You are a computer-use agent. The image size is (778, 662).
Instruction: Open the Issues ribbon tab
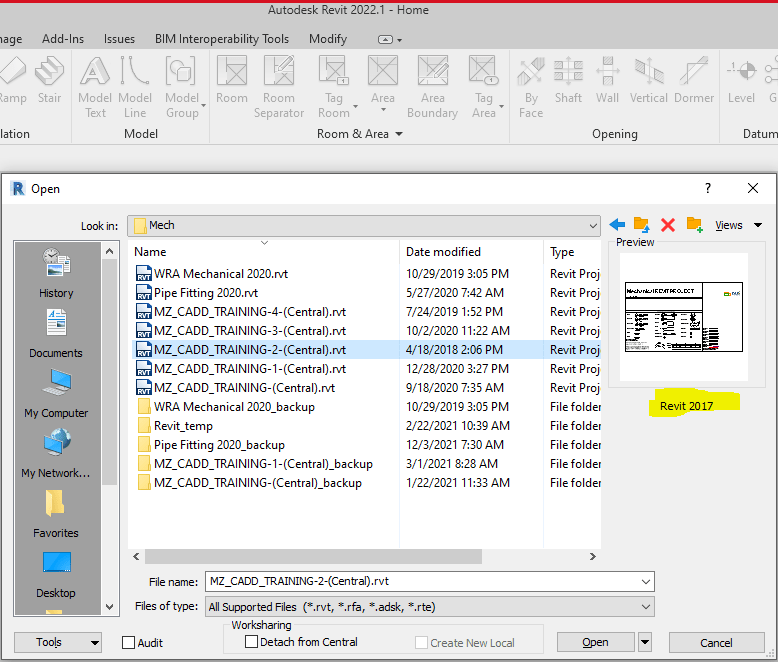click(119, 39)
